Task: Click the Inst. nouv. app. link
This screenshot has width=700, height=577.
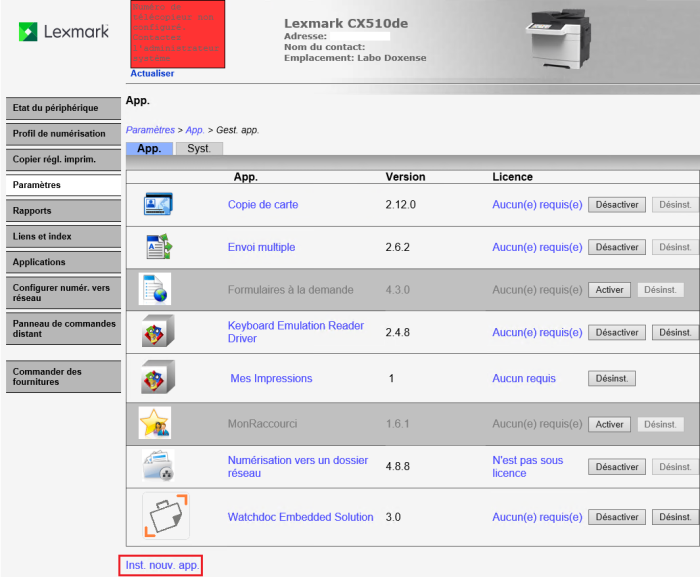Action: point(162,565)
